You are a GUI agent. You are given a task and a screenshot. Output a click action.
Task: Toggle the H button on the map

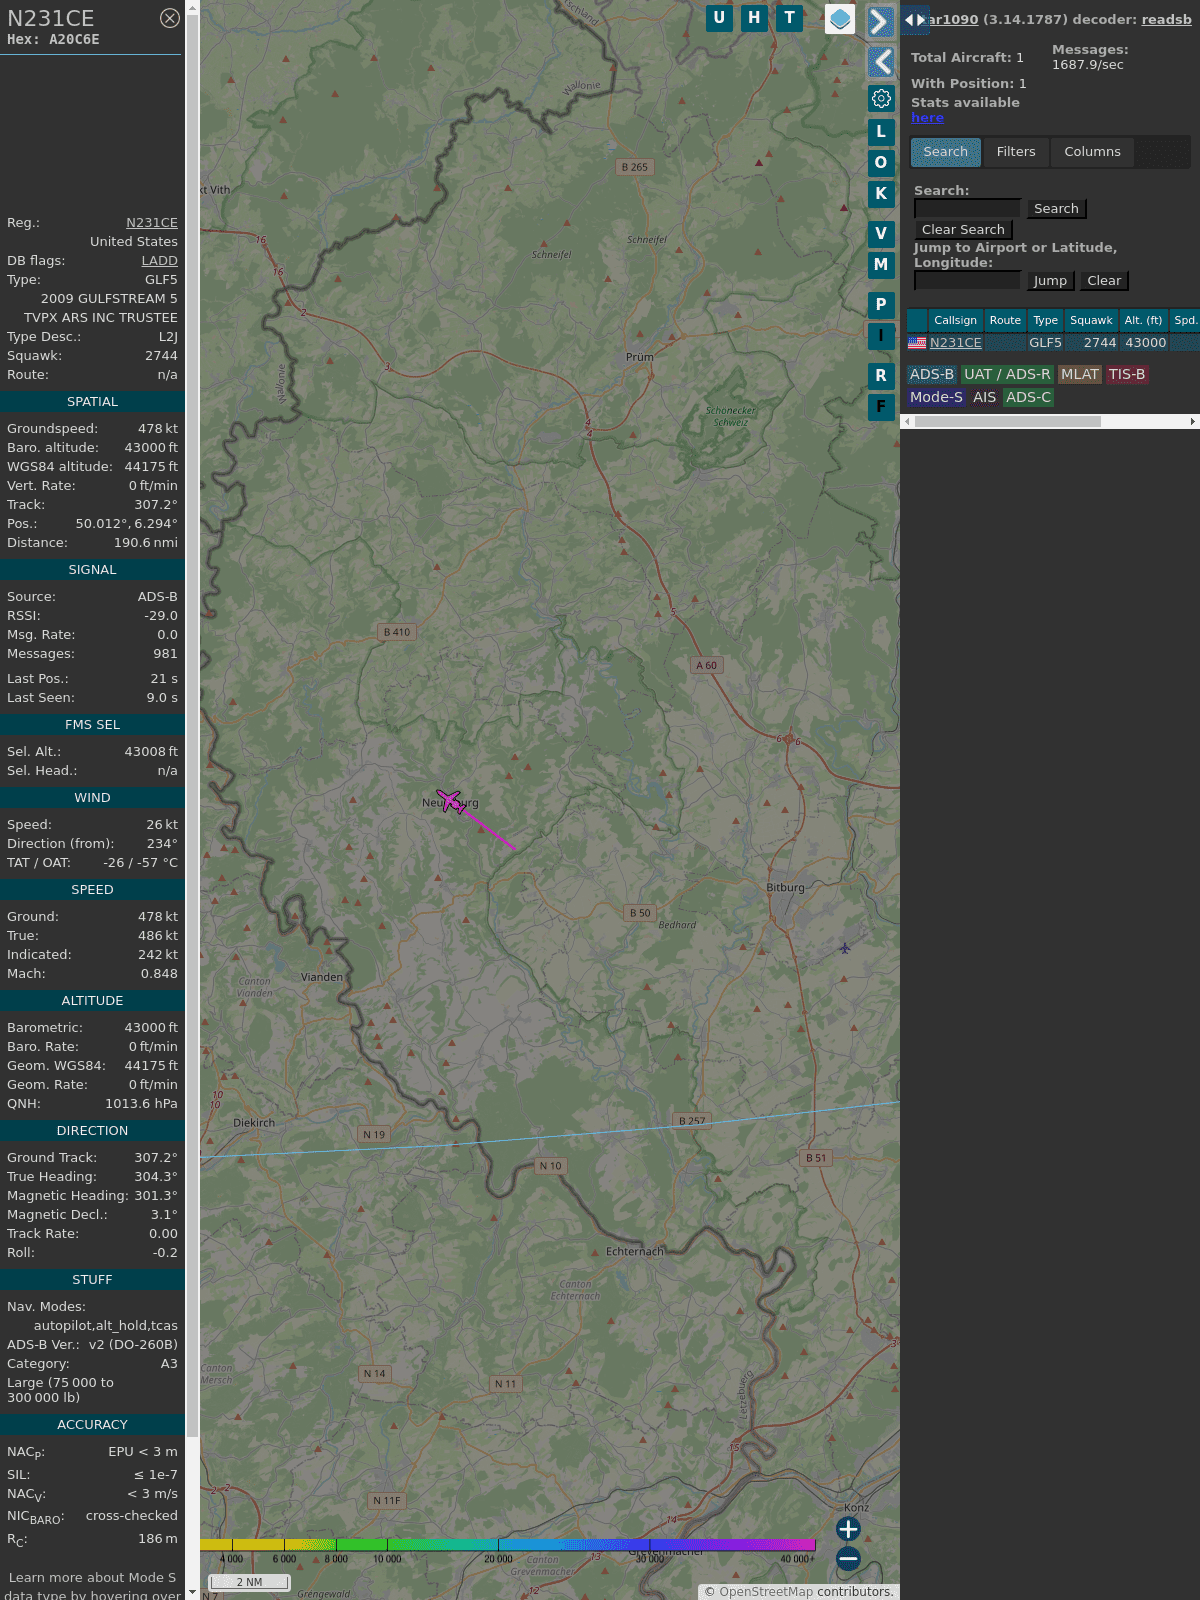[x=754, y=18]
